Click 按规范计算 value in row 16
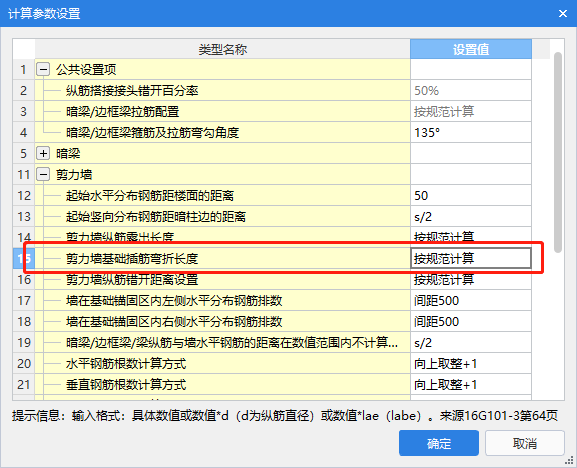The height and width of the screenshot is (468, 577). [x=471, y=279]
